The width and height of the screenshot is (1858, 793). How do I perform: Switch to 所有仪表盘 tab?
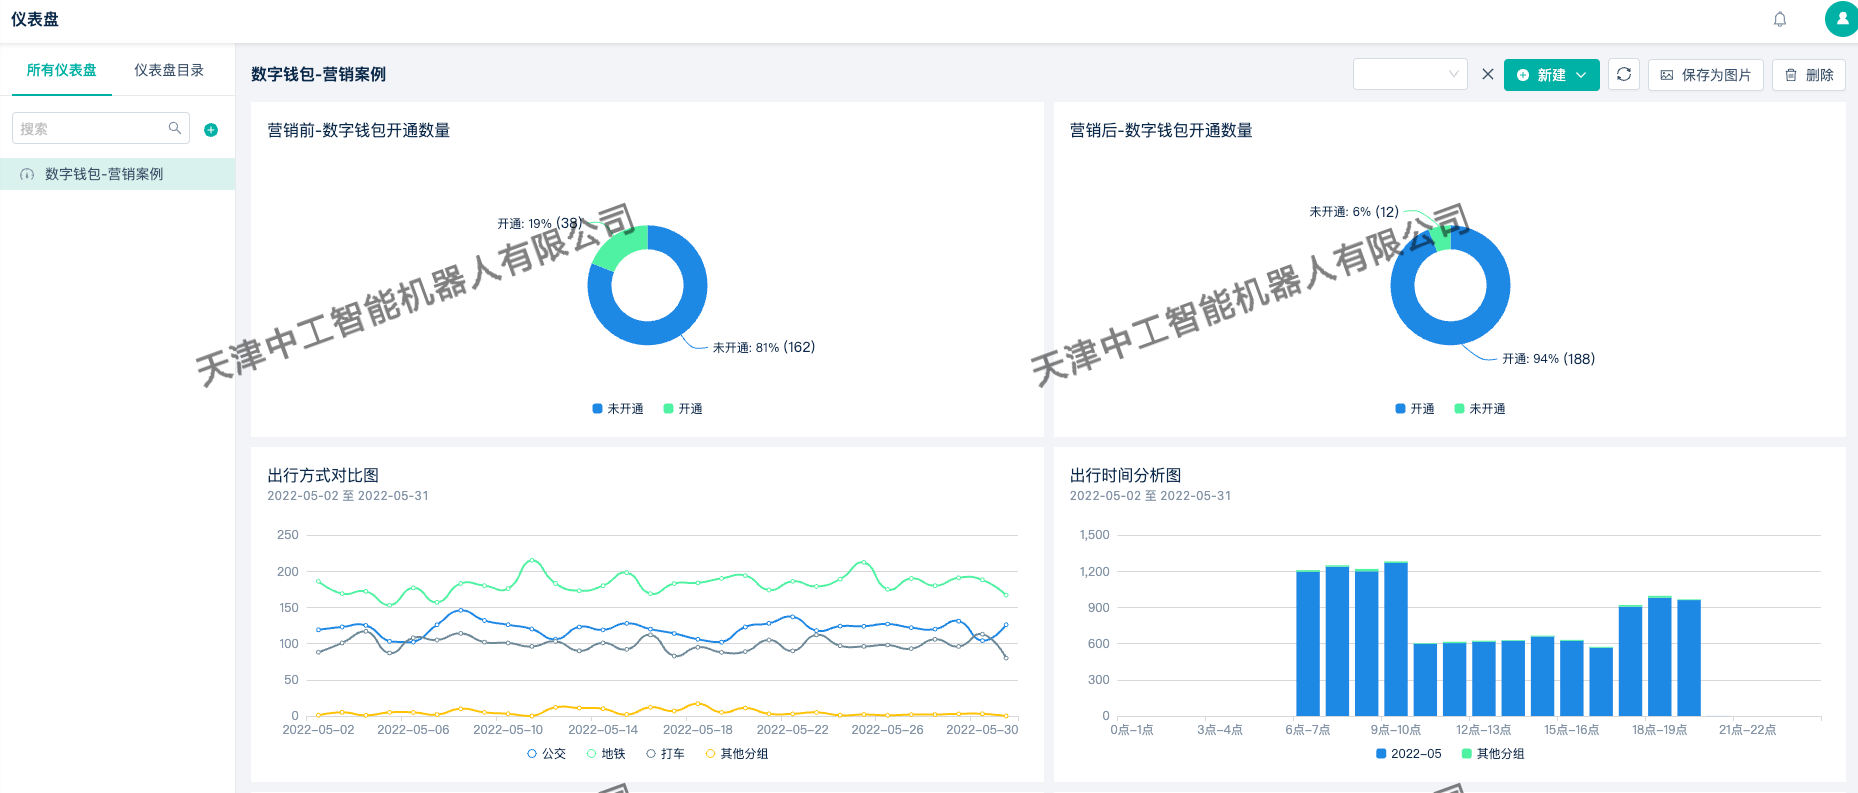[x=62, y=70]
